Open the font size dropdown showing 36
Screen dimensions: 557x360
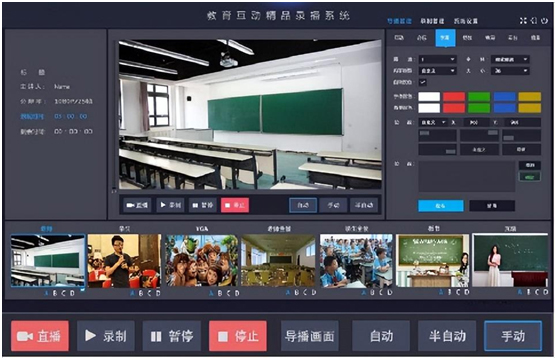coord(510,71)
